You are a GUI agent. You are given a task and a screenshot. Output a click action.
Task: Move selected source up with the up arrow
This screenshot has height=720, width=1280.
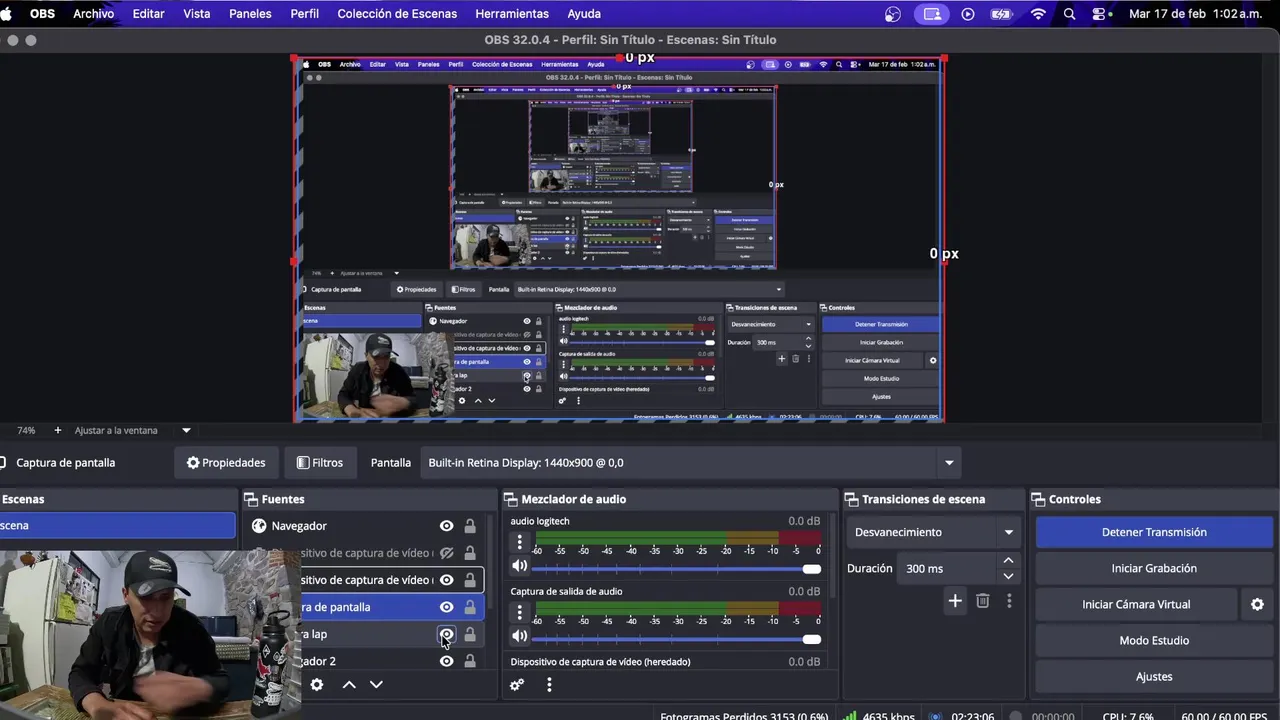click(x=349, y=685)
